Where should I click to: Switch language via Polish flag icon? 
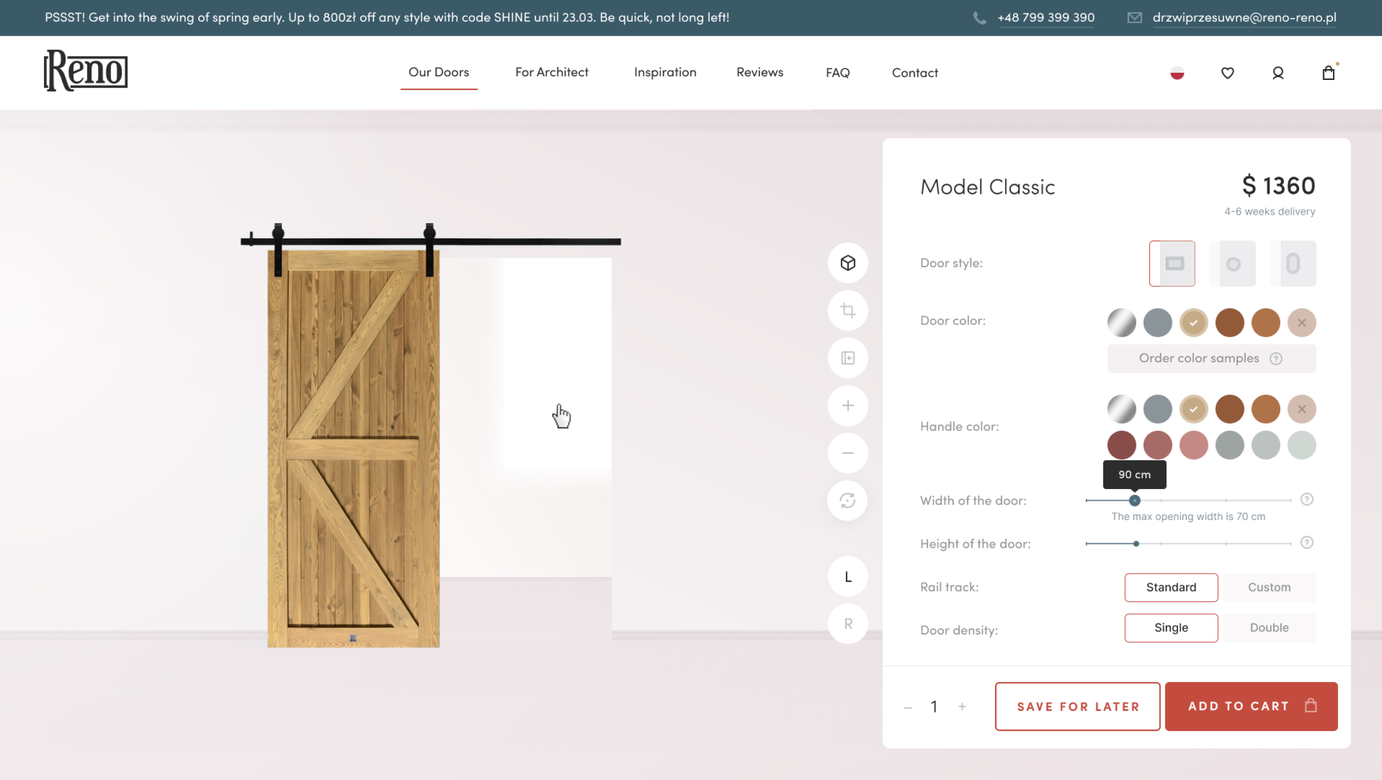click(1177, 73)
